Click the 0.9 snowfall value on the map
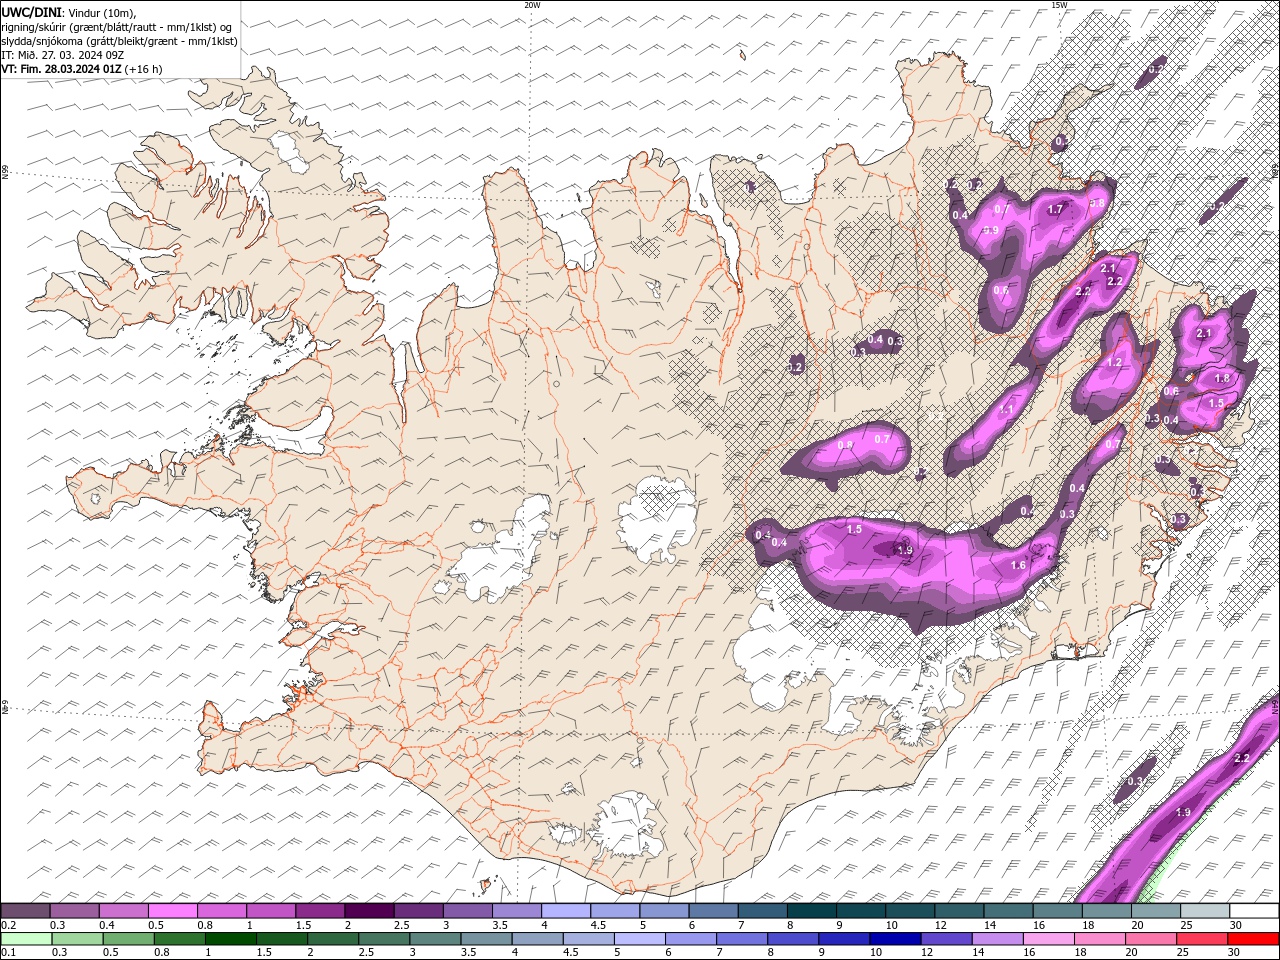Screen dimensions: 1280x960 (991, 230)
